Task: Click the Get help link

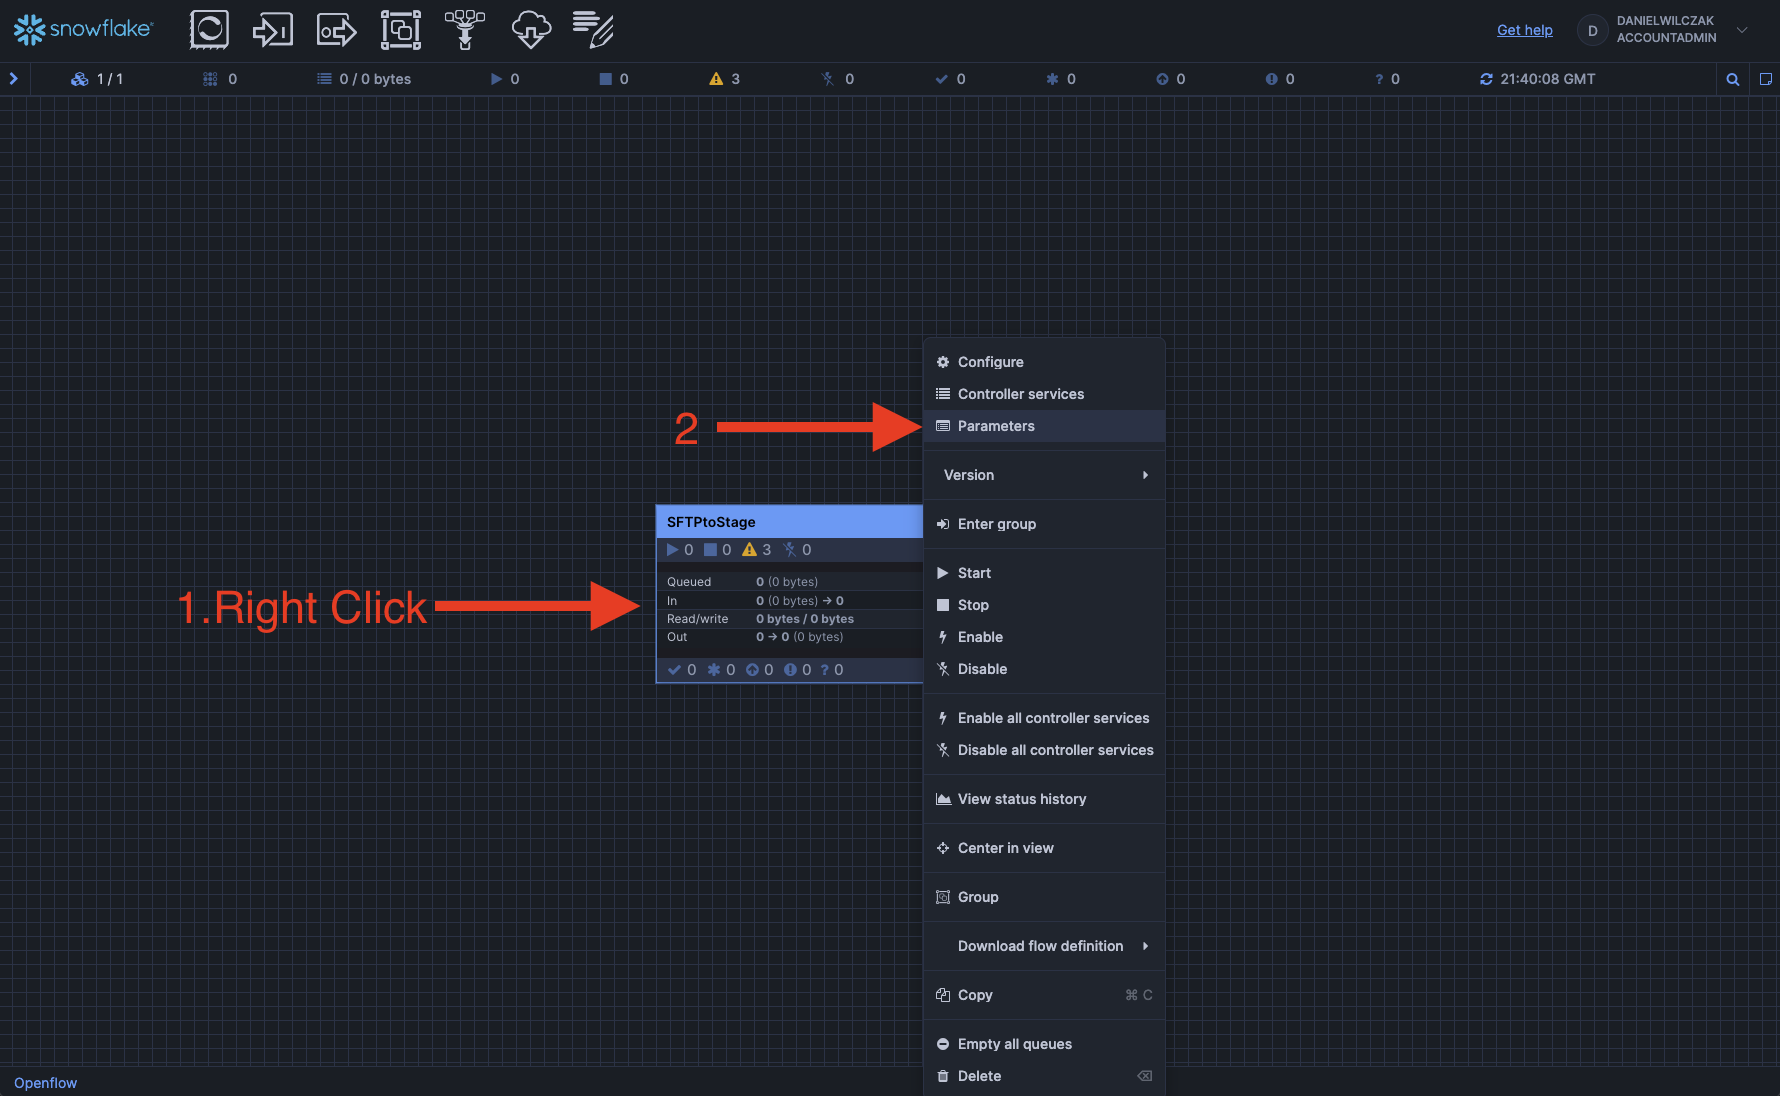Action: click(x=1524, y=30)
